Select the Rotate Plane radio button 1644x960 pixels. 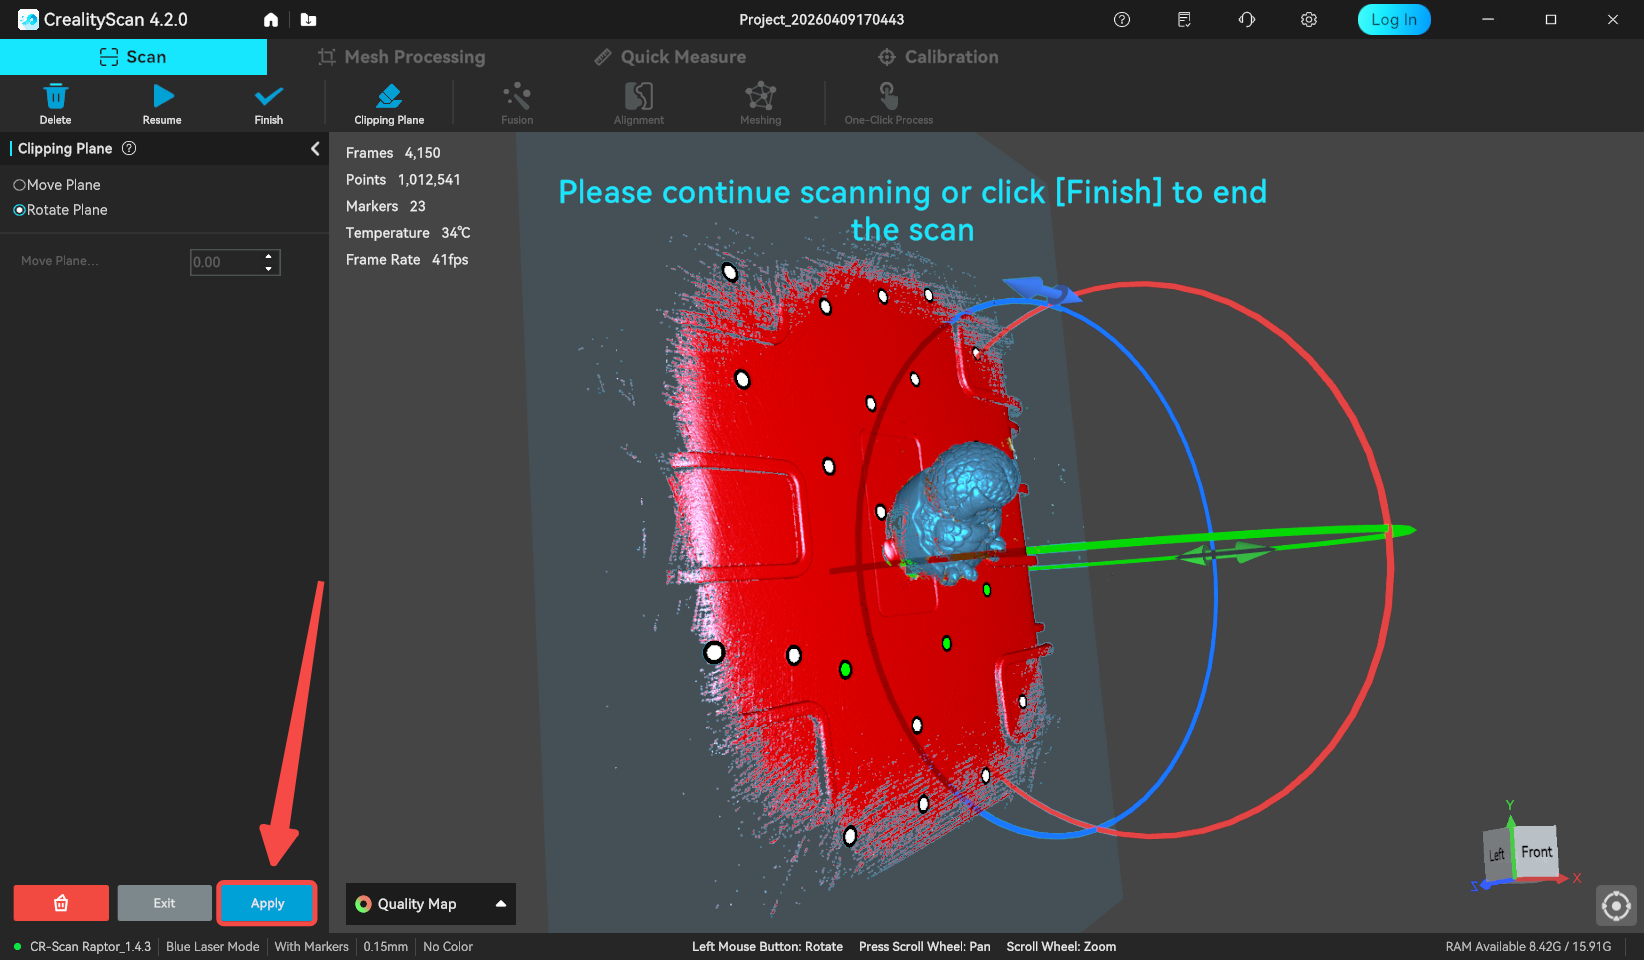19,210
